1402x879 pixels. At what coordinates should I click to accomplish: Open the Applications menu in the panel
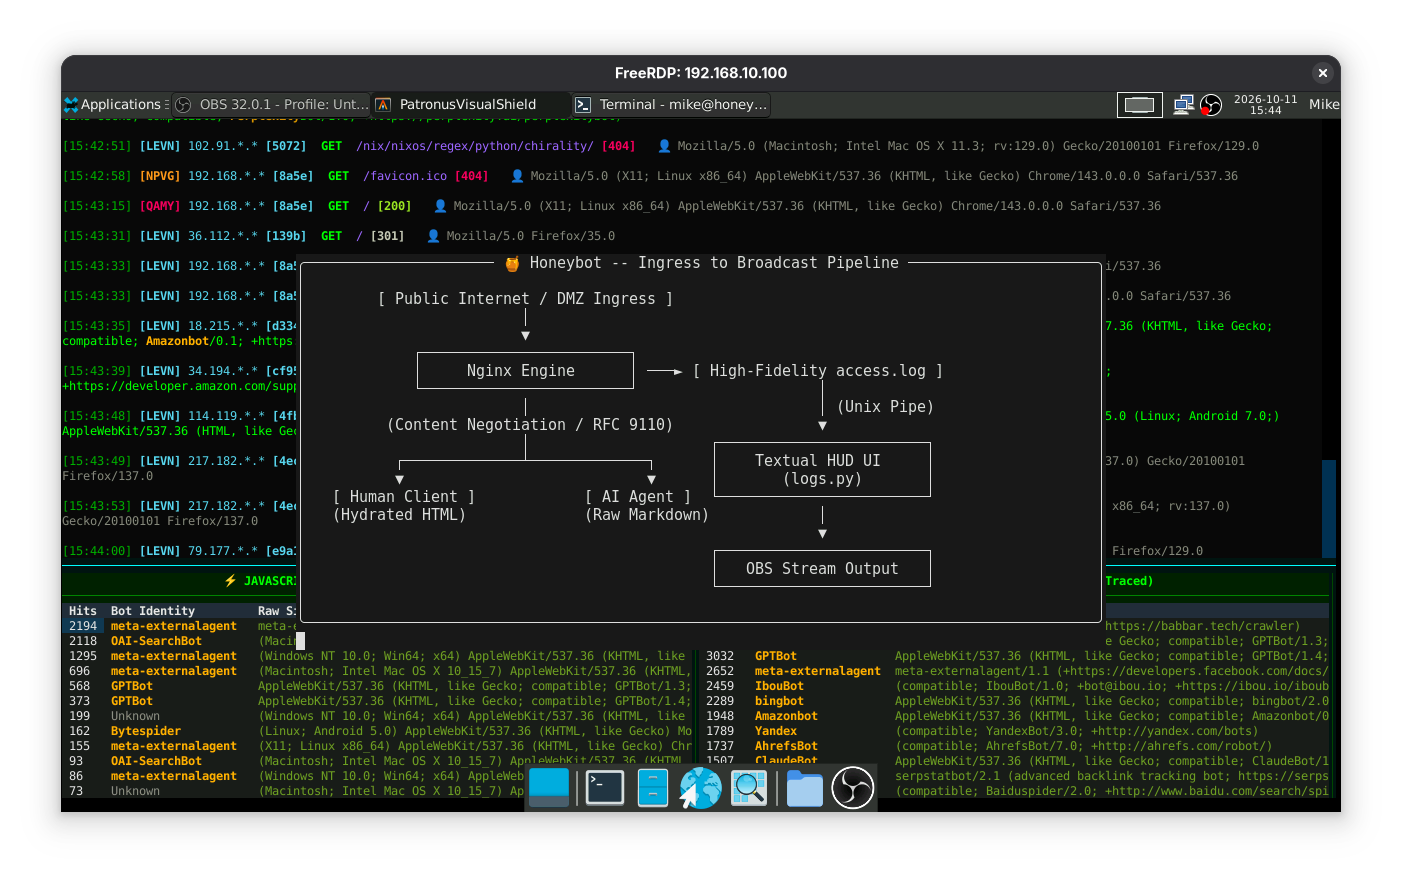pyautogui.click(x=115, y=104)
